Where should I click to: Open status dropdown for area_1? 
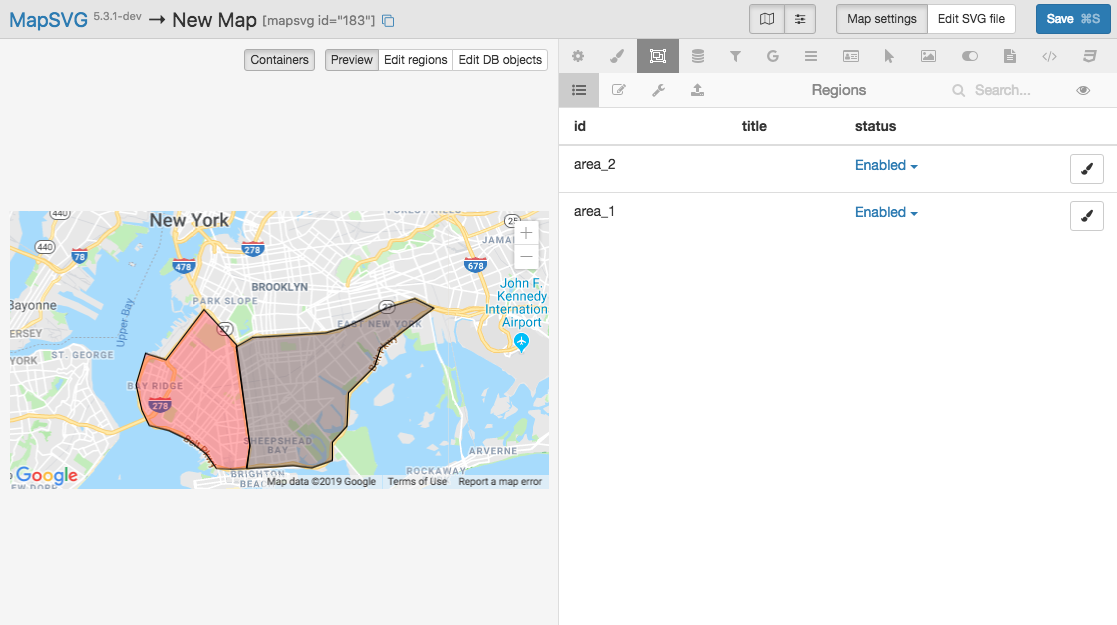[x=886, y=212]
